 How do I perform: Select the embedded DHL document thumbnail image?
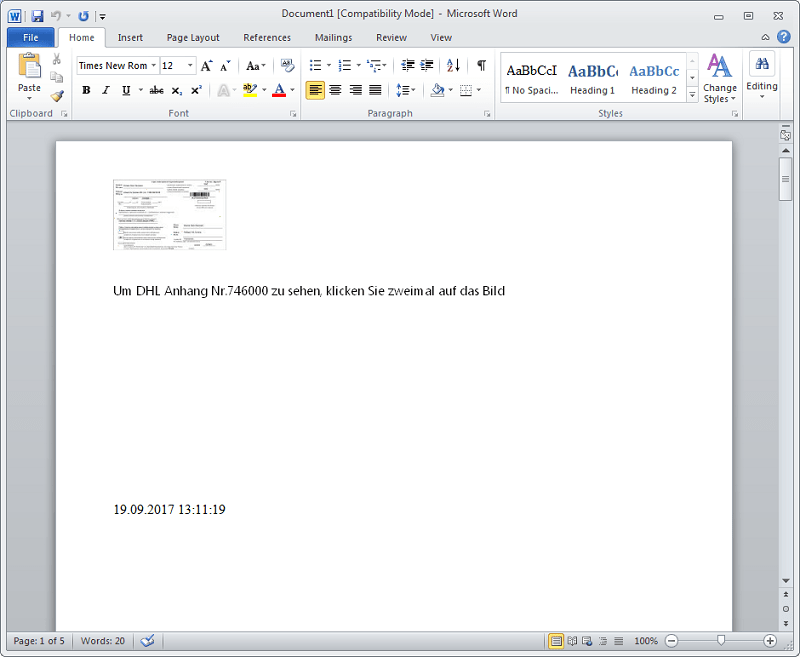(169, 214)
